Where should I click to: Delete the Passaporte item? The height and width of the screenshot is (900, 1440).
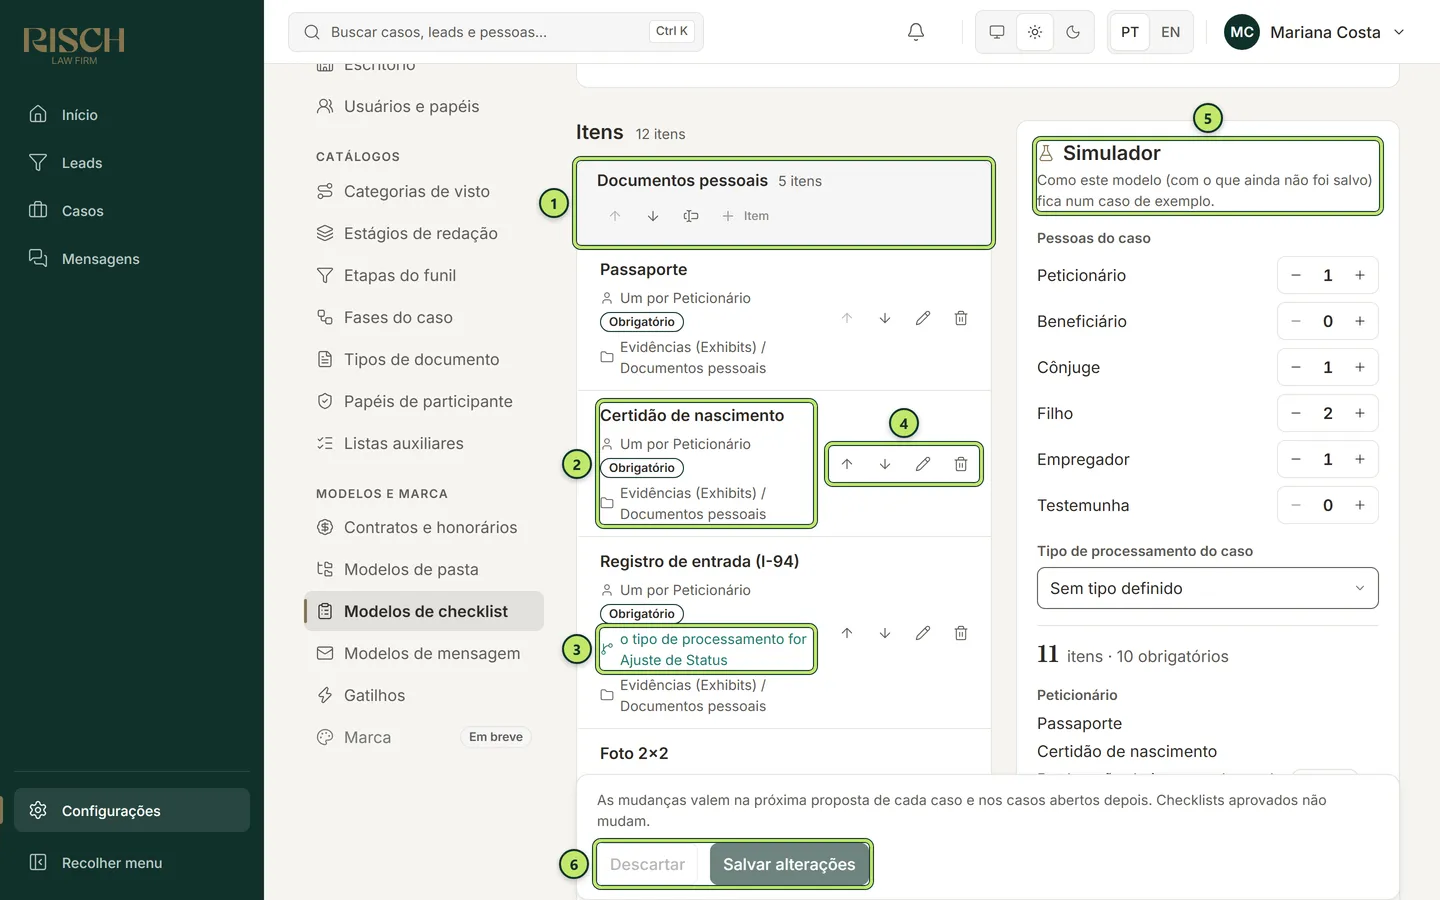[x=961, y=318]
